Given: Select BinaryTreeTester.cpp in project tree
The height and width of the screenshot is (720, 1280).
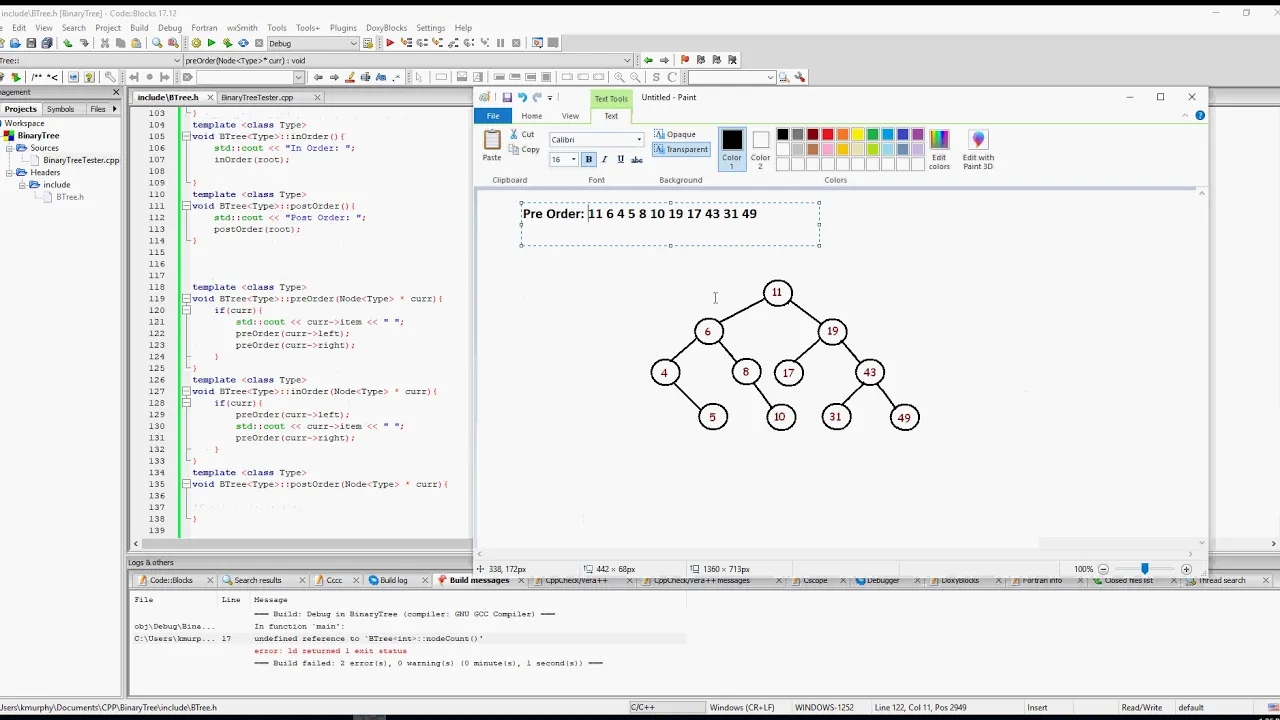Looking at the screenshot, I should [80, 160].
